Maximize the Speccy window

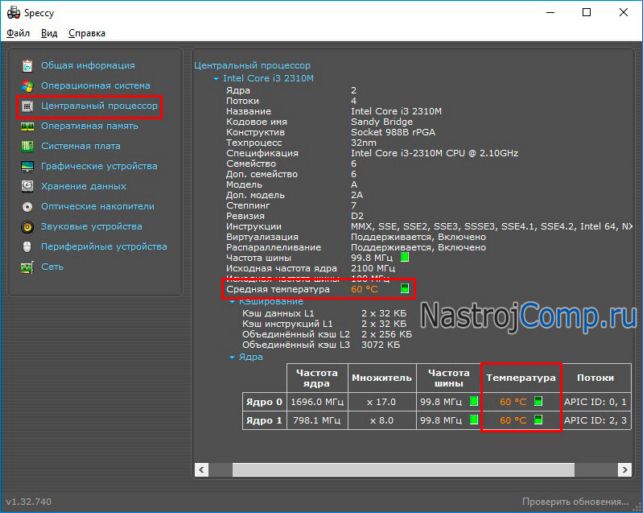(x=587, y=12)
